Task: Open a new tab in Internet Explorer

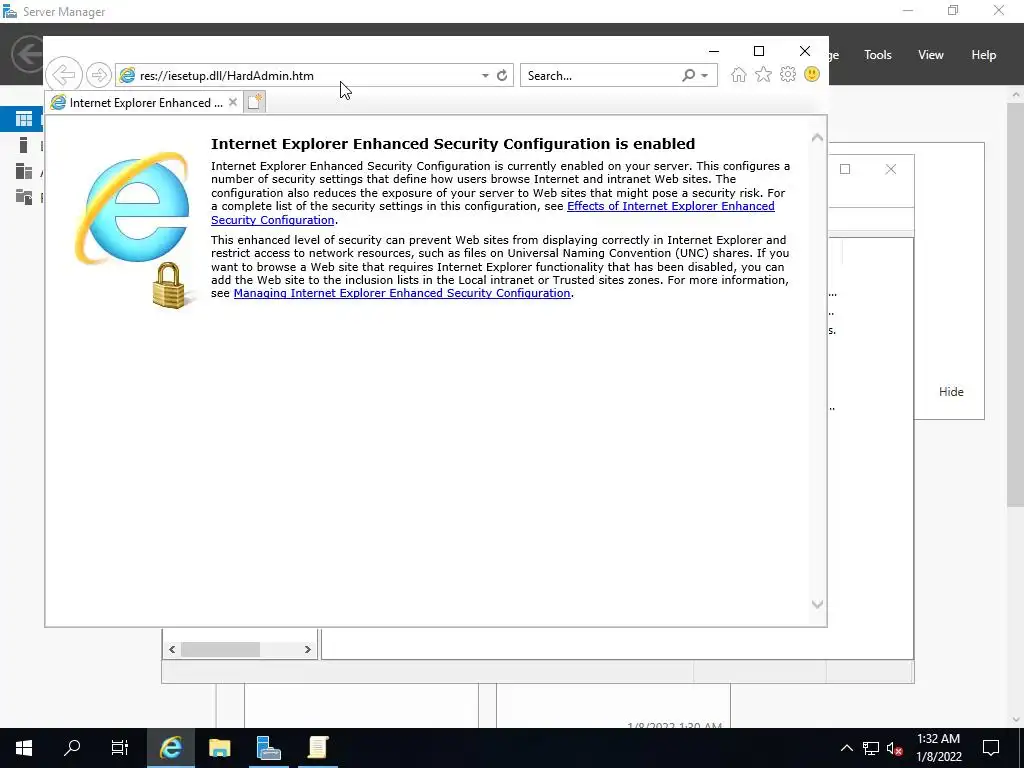Action: pyautogui.click(x=255, y=102)
